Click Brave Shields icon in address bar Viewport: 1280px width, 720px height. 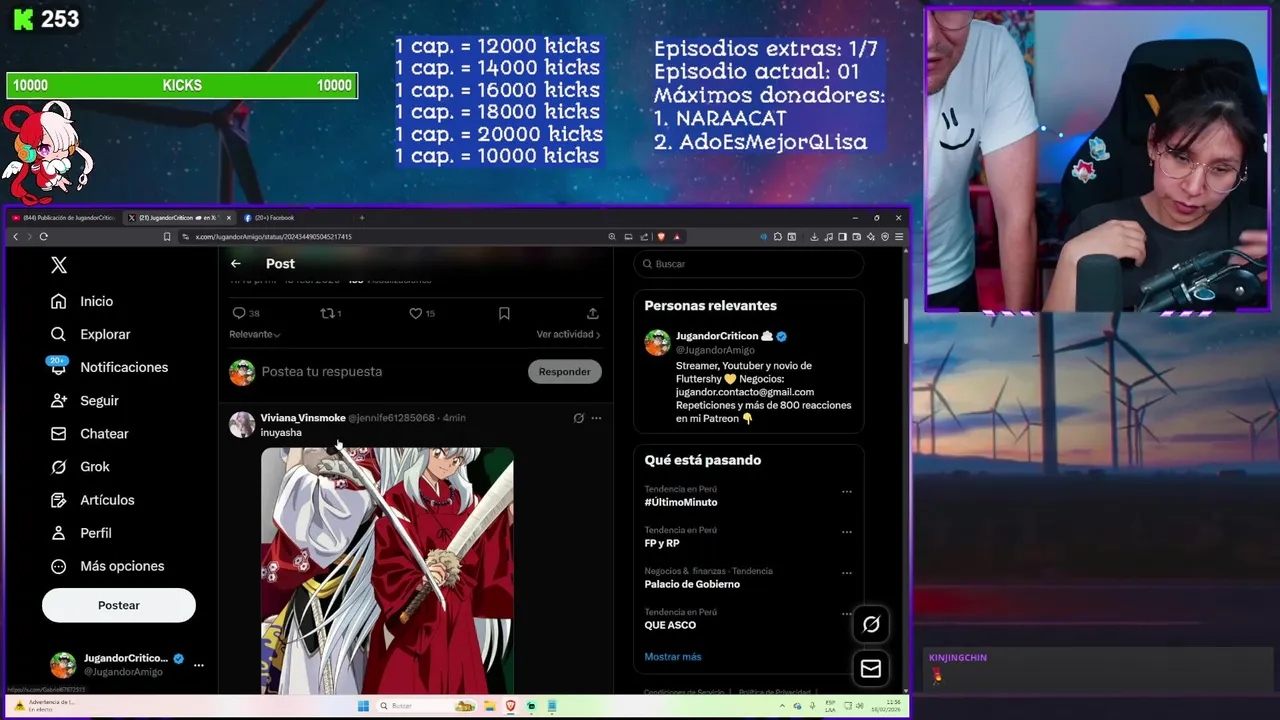[661, 237]
